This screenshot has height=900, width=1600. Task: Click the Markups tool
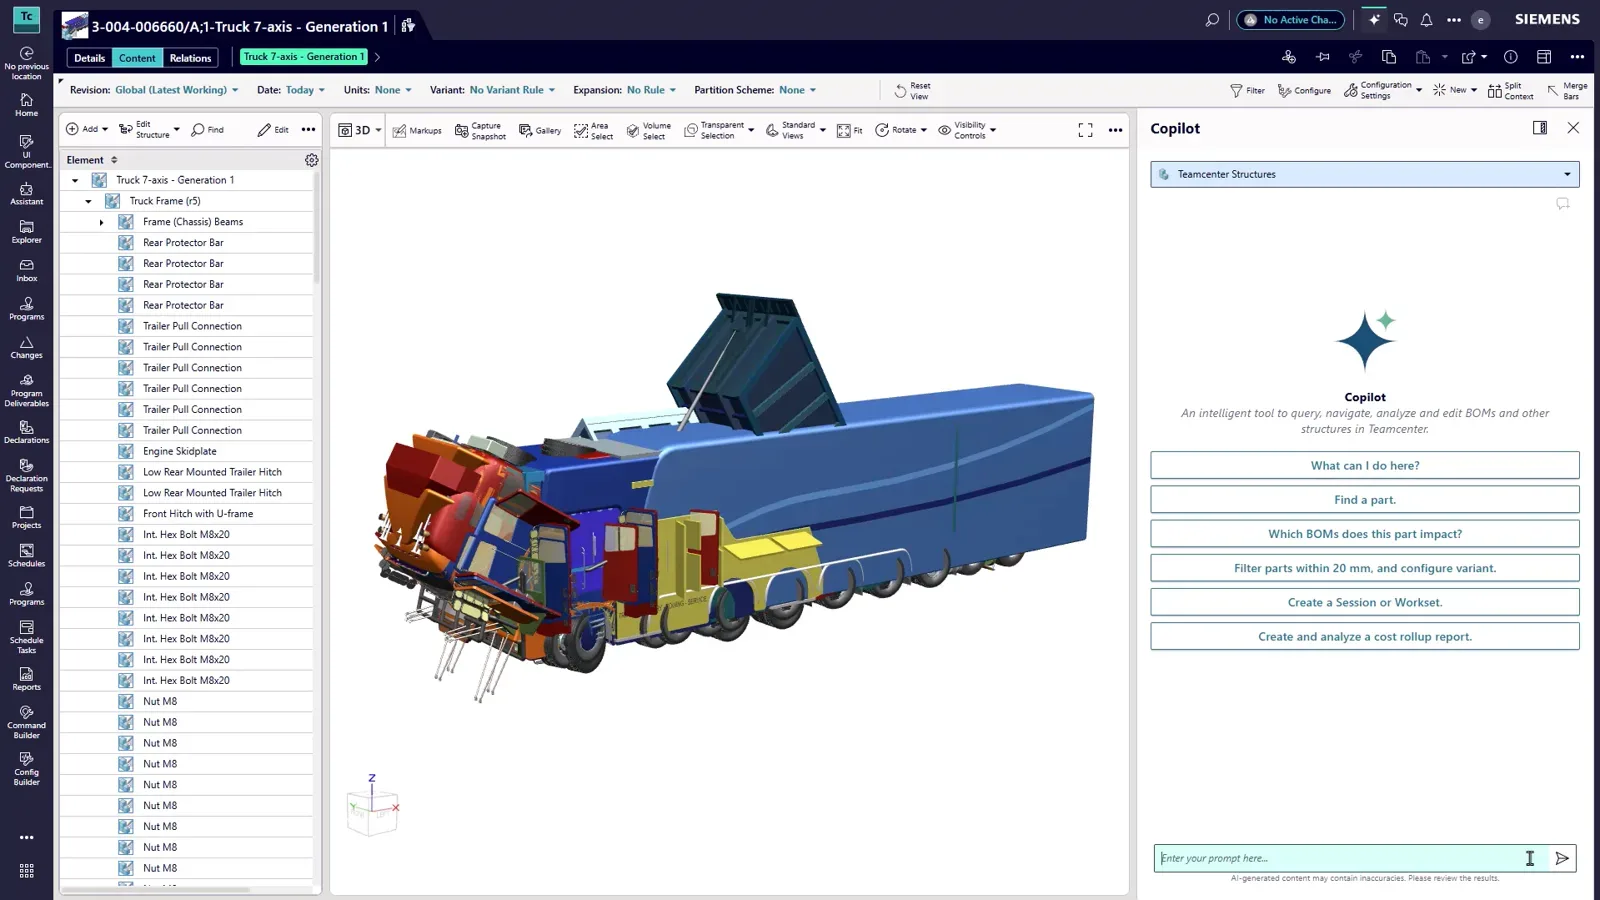coord(417,130)
